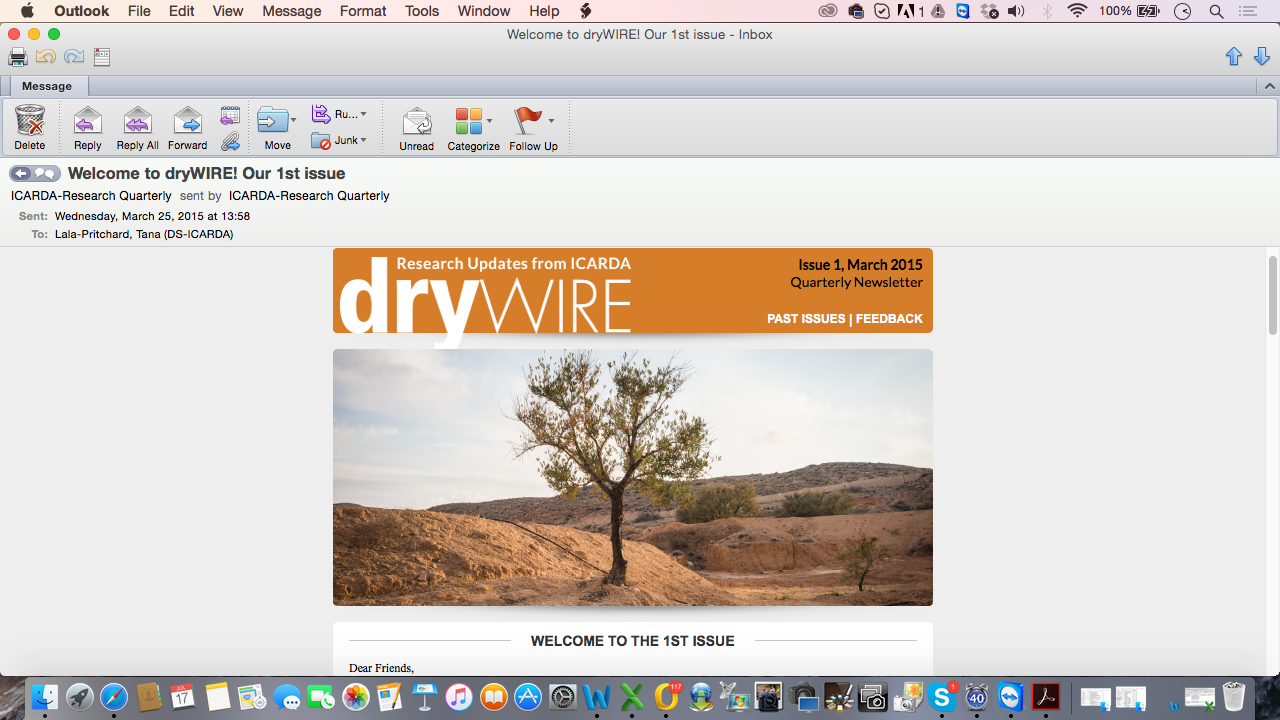Go to the next message with down arrow
1280x720 pixels.
click(x=1262, y=57)
